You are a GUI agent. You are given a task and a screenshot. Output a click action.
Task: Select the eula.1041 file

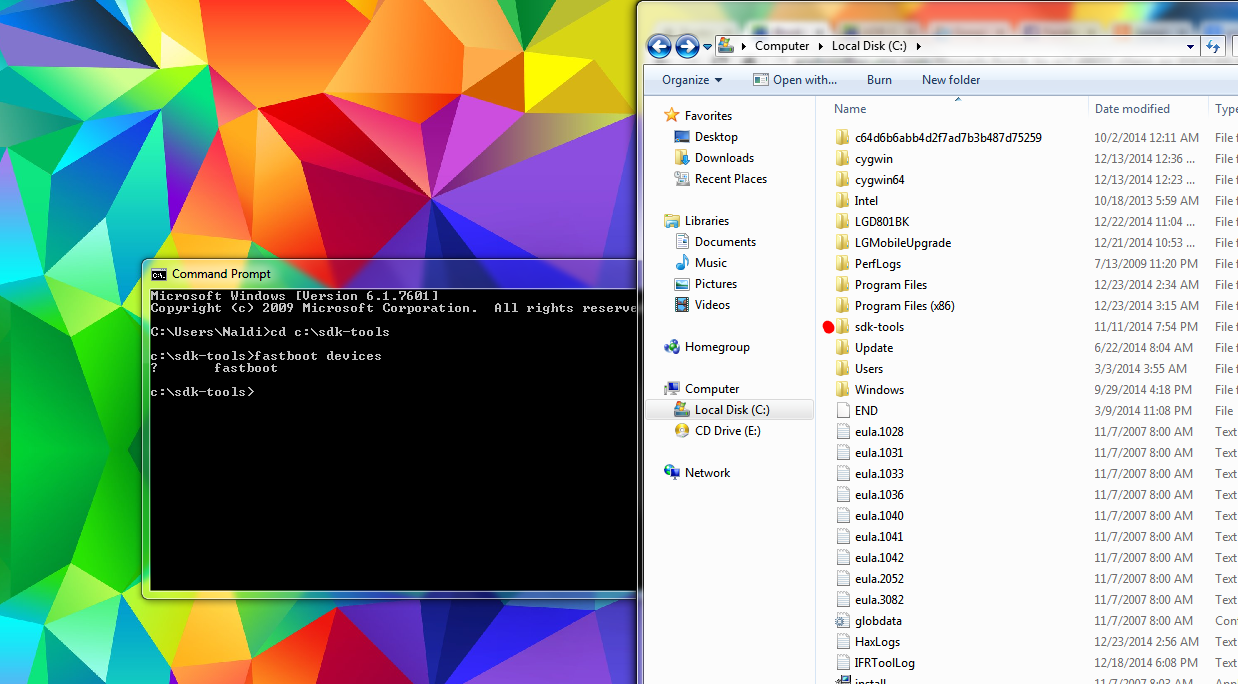[x=879, y=537]
